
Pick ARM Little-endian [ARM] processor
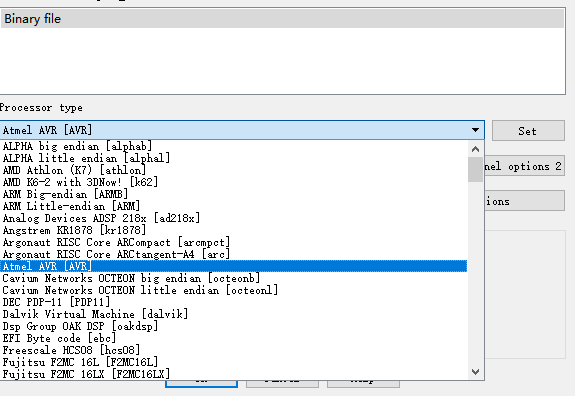pyautogui.click(x=234, y=206)
